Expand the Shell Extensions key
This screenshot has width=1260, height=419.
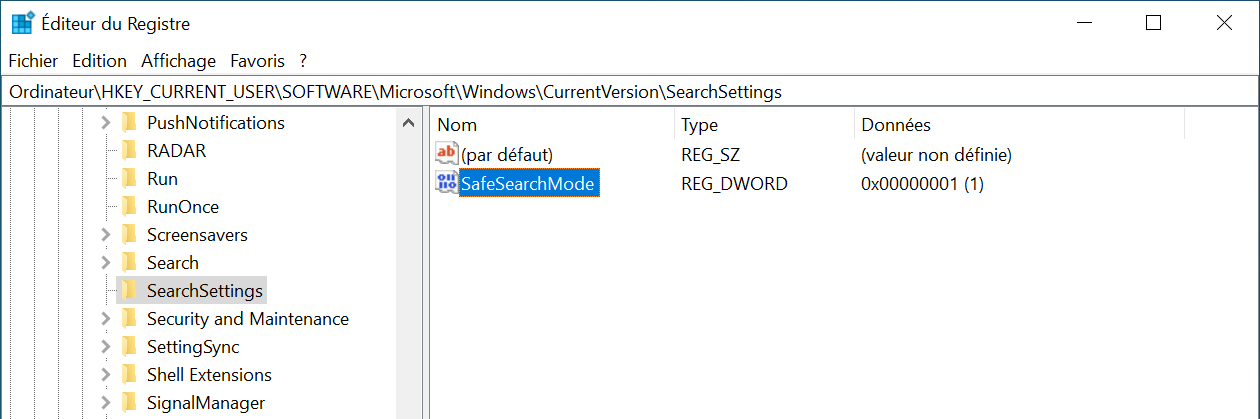(106, 375)
